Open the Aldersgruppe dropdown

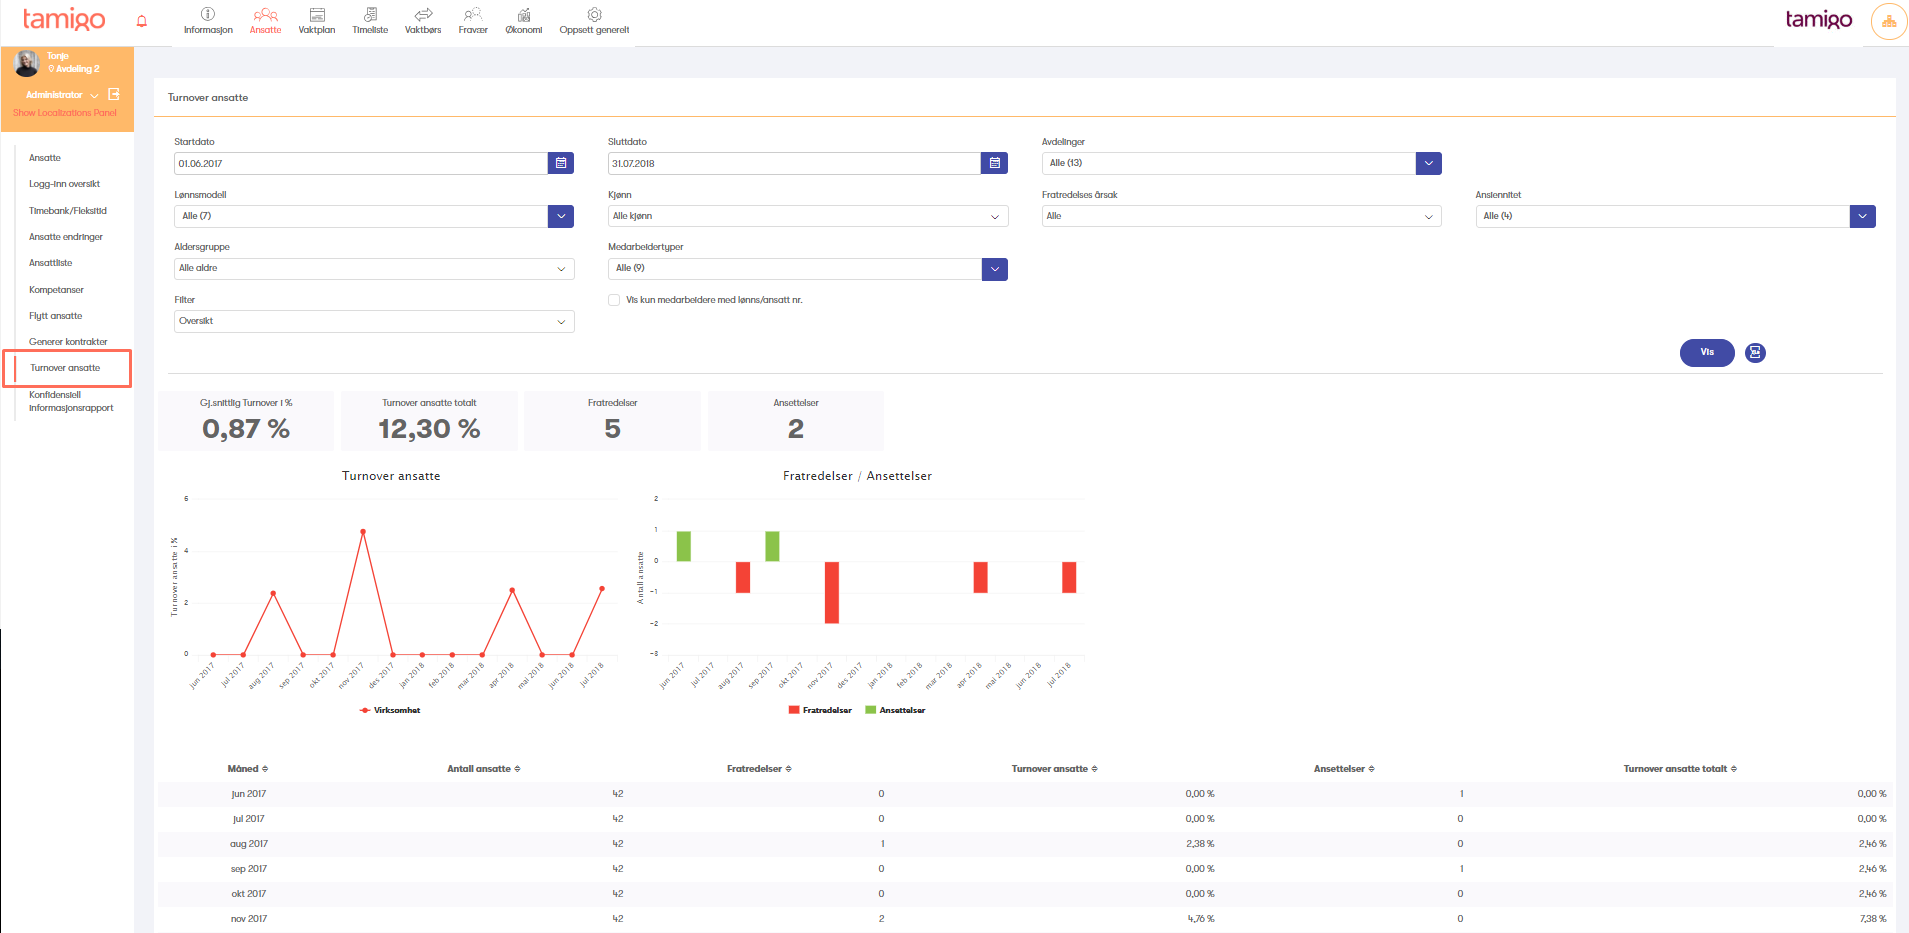374,268
